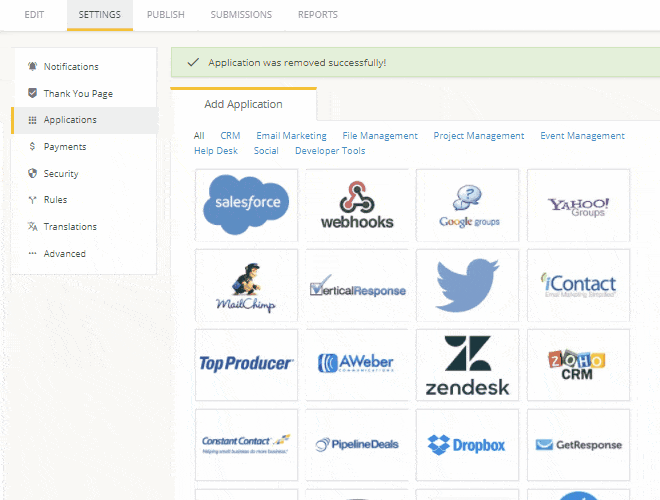Filter by Social category

pyautogui.click(x=266, y=151)
